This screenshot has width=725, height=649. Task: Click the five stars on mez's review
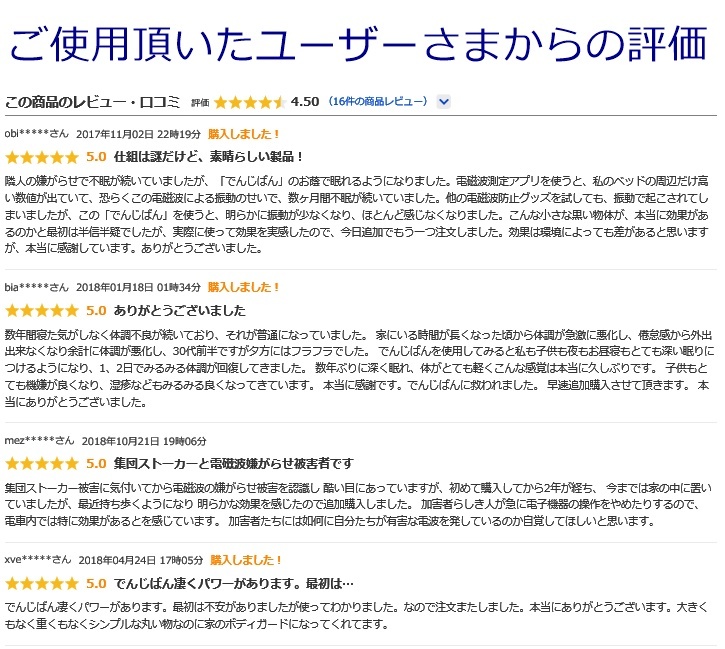tap(41, 464)
